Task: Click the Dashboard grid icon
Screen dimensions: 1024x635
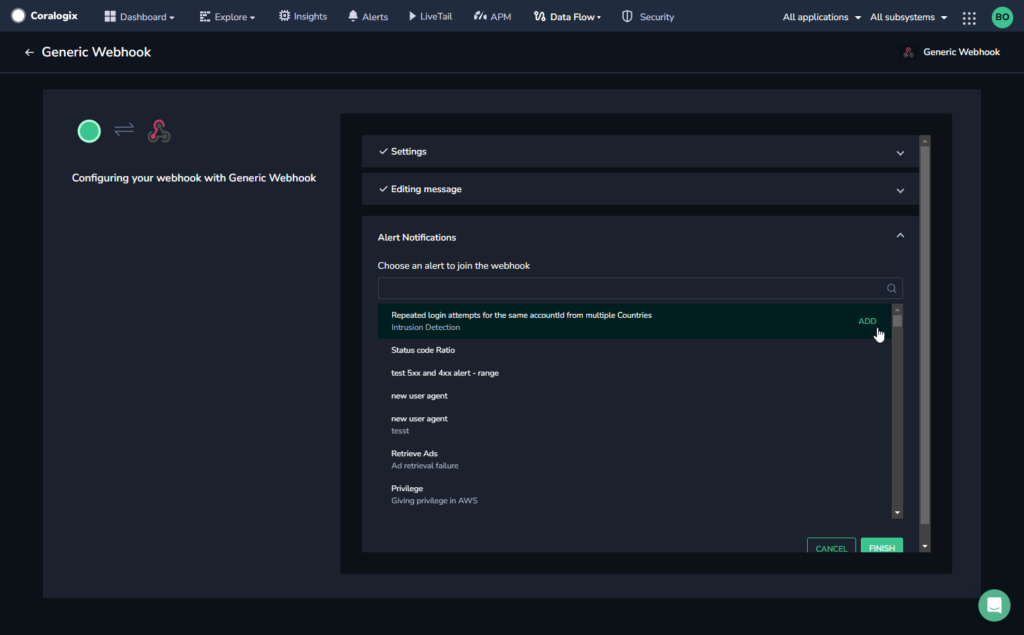Action: tap(110, 16)
